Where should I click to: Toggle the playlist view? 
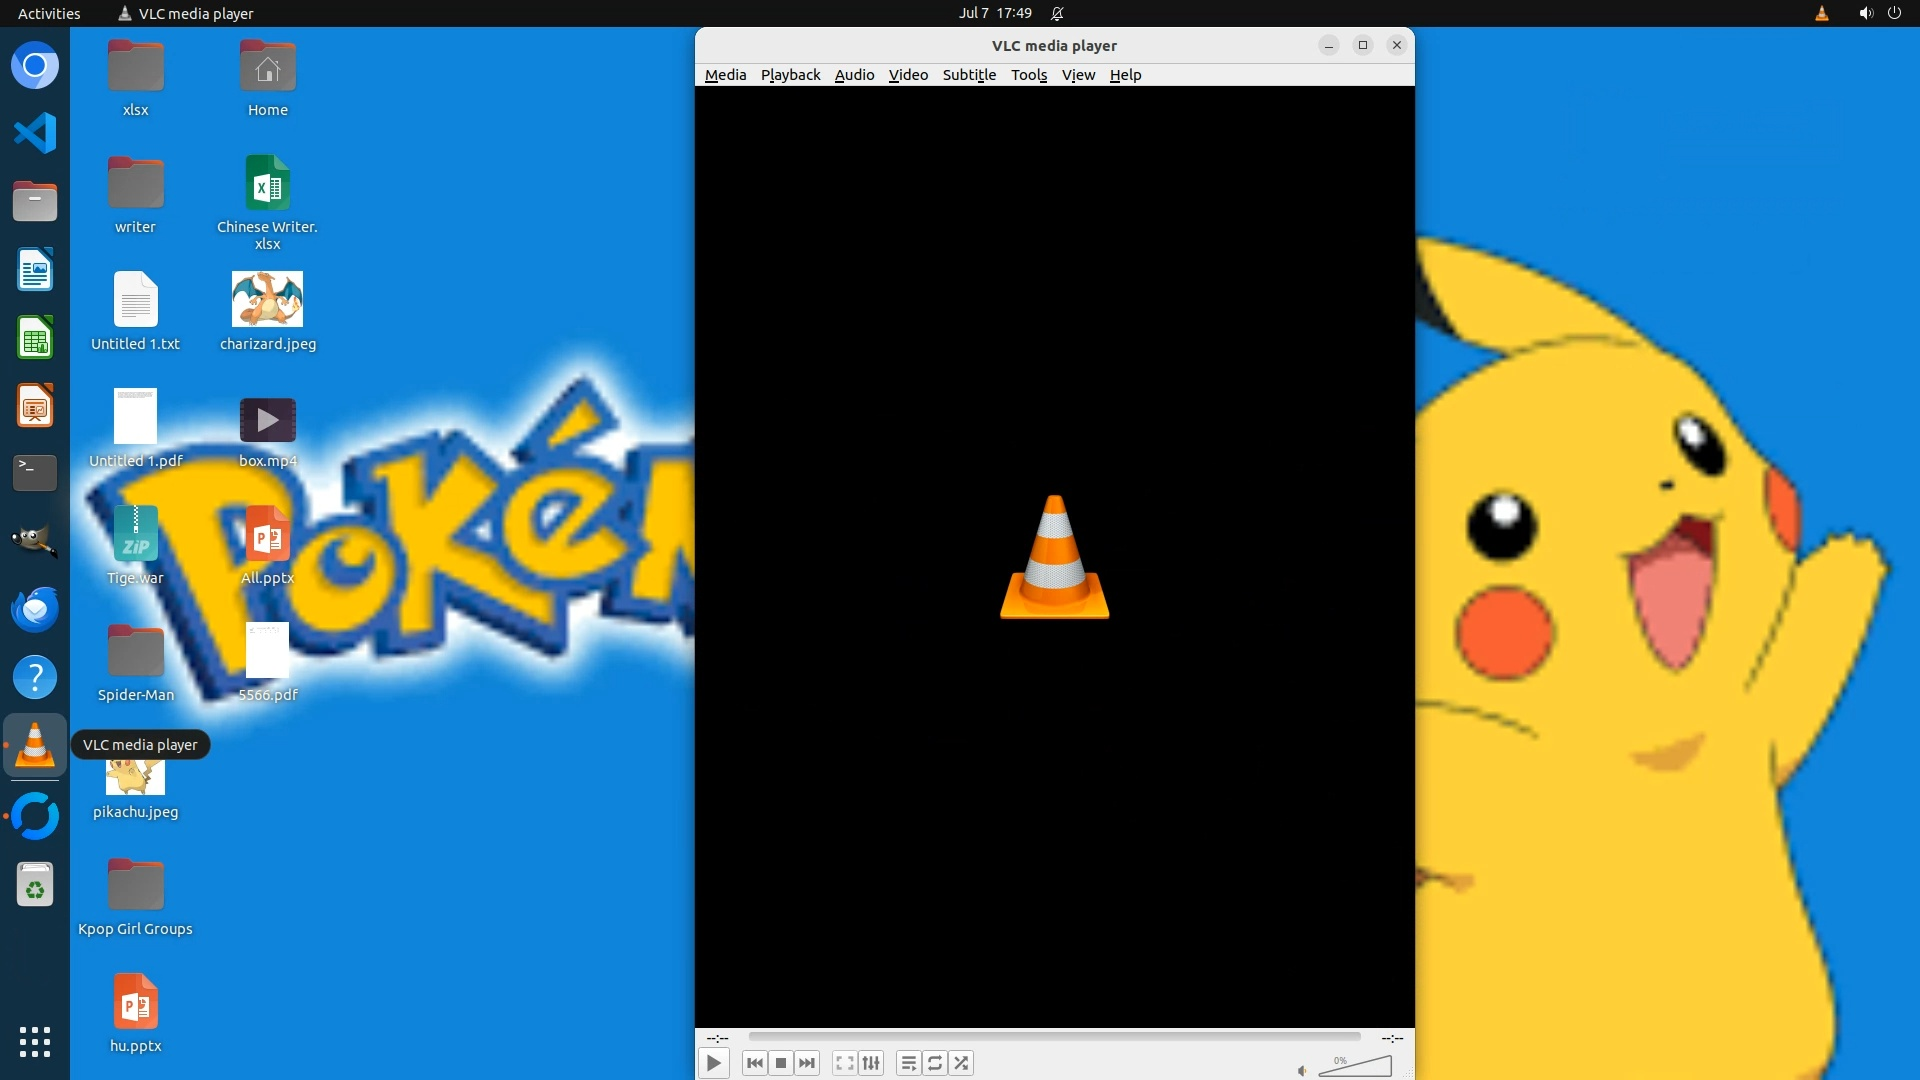click(x=908, y=1063)
